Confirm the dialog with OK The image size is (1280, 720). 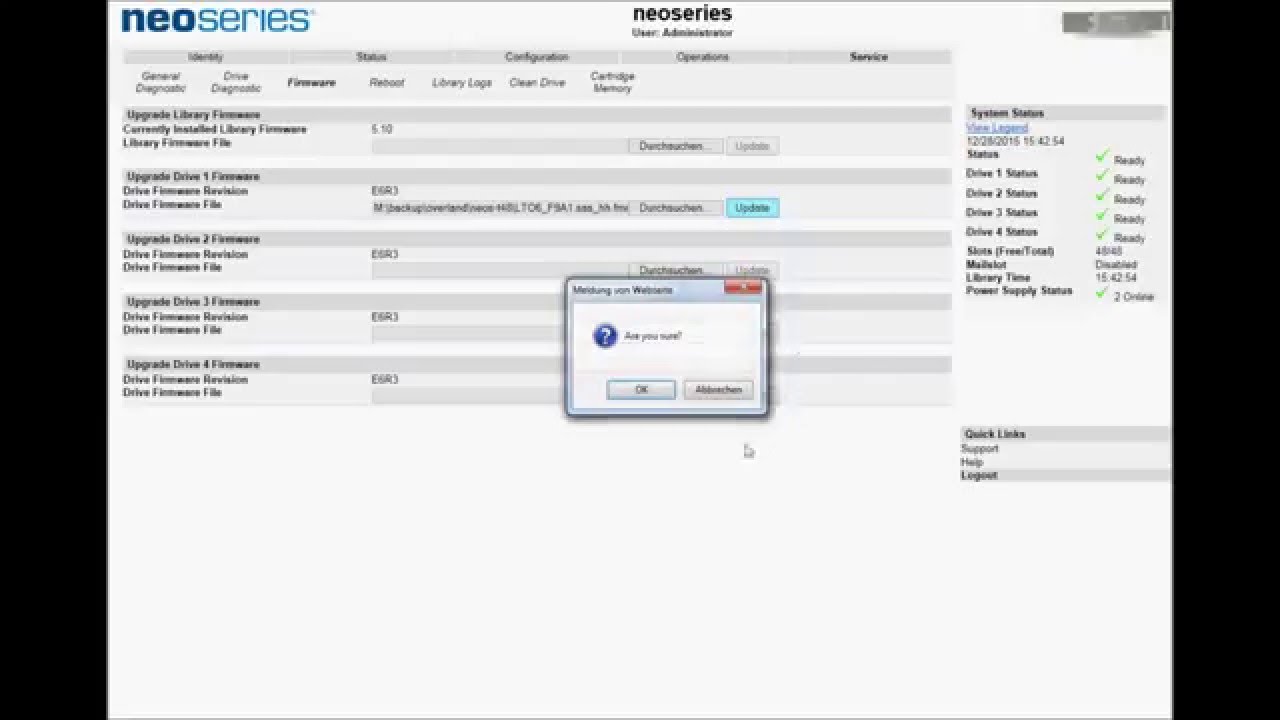641,390
